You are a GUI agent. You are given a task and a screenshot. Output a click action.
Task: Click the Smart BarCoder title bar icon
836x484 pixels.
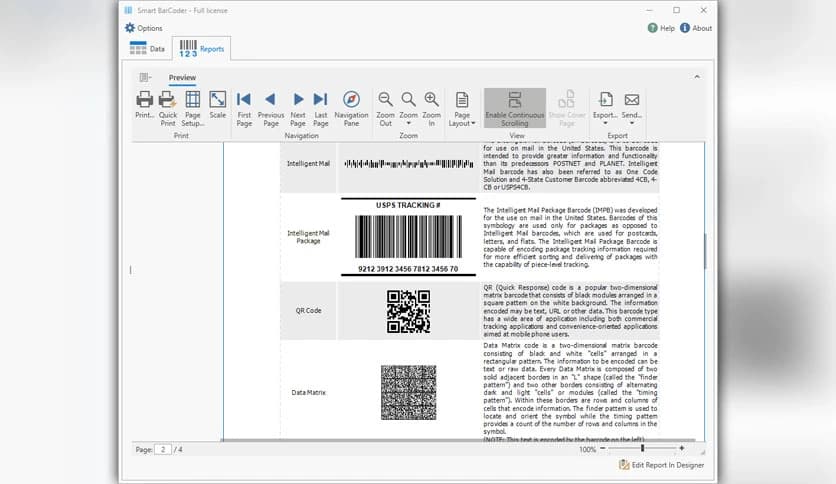128,10
